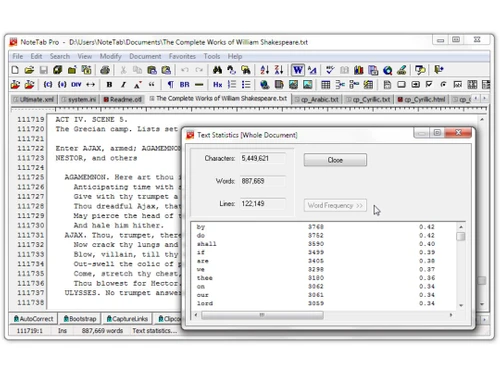The image size is (500, 375).
Task: Click the Books thesaurus icon
Action: [x=359, y=70]
